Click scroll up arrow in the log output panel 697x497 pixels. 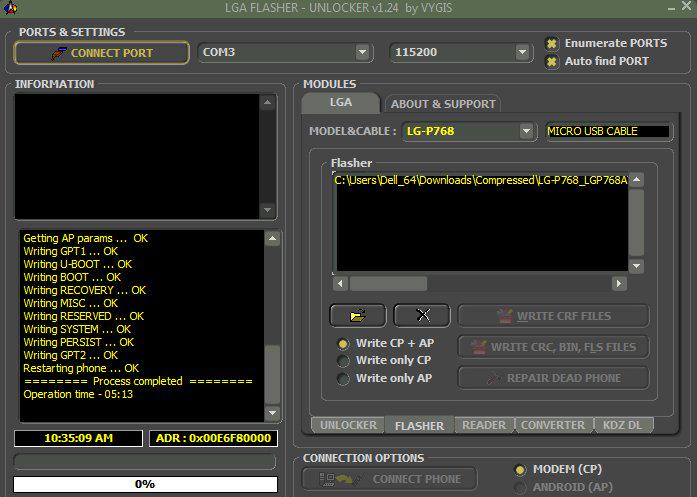point(272,239)
